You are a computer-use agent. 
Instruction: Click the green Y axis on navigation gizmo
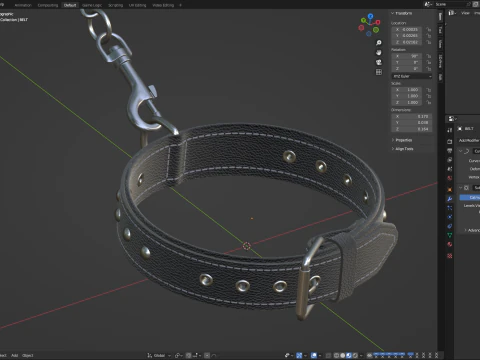pyautogui.click(x=364, y=21)
